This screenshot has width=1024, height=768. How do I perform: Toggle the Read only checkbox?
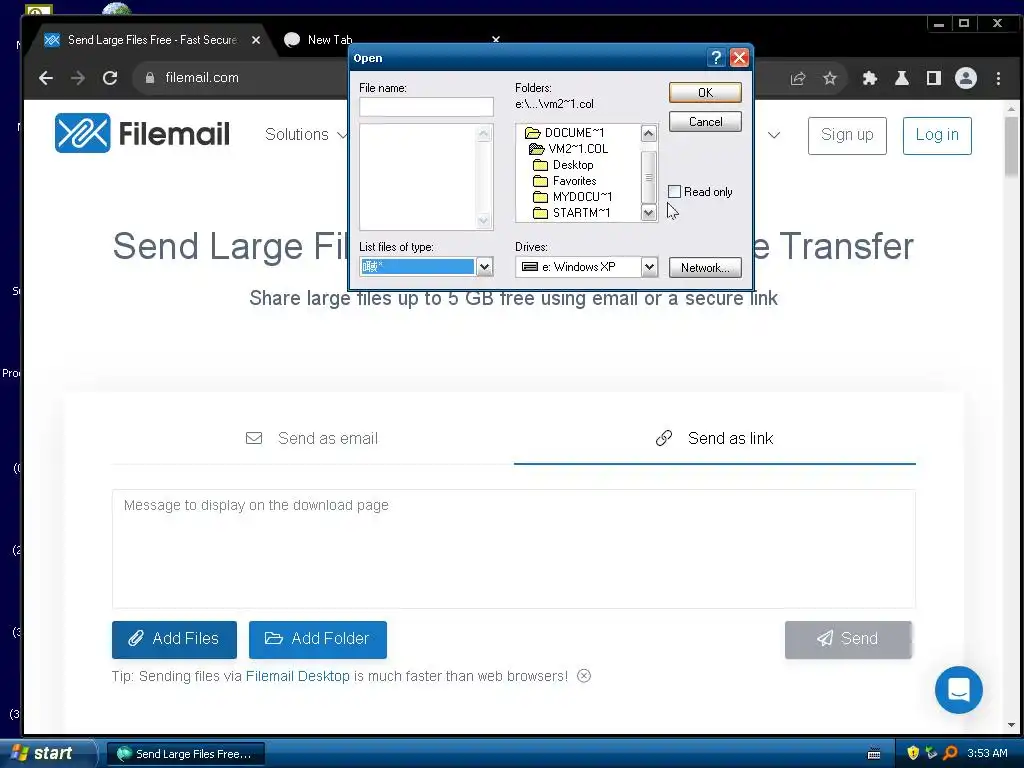click(675, 191)
